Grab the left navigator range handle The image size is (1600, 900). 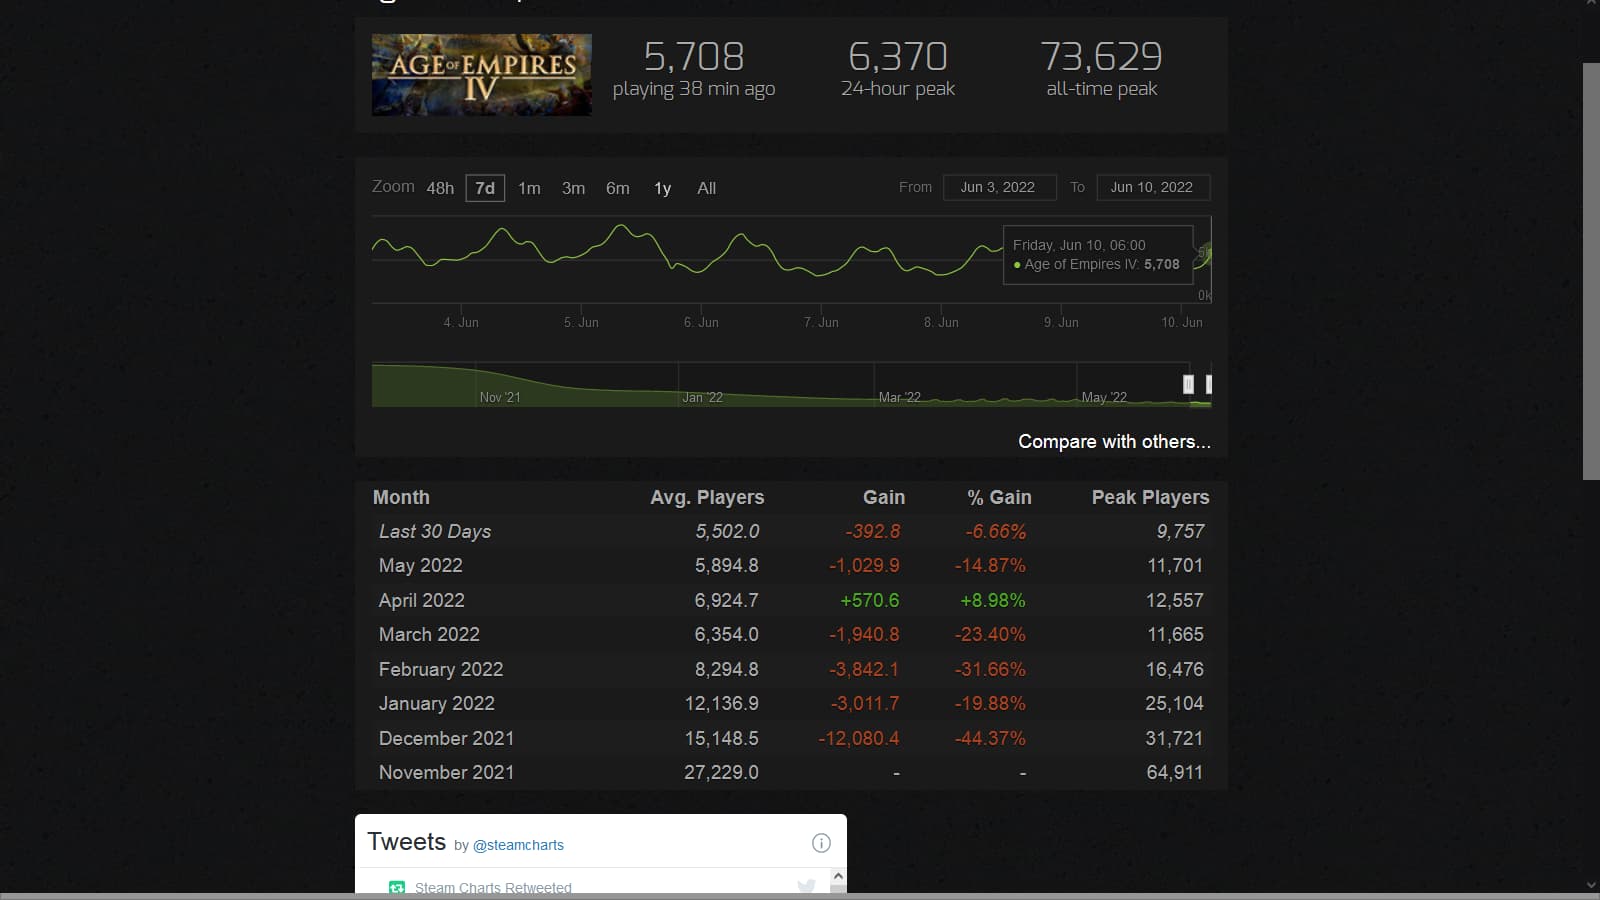tap(1188, 384)
